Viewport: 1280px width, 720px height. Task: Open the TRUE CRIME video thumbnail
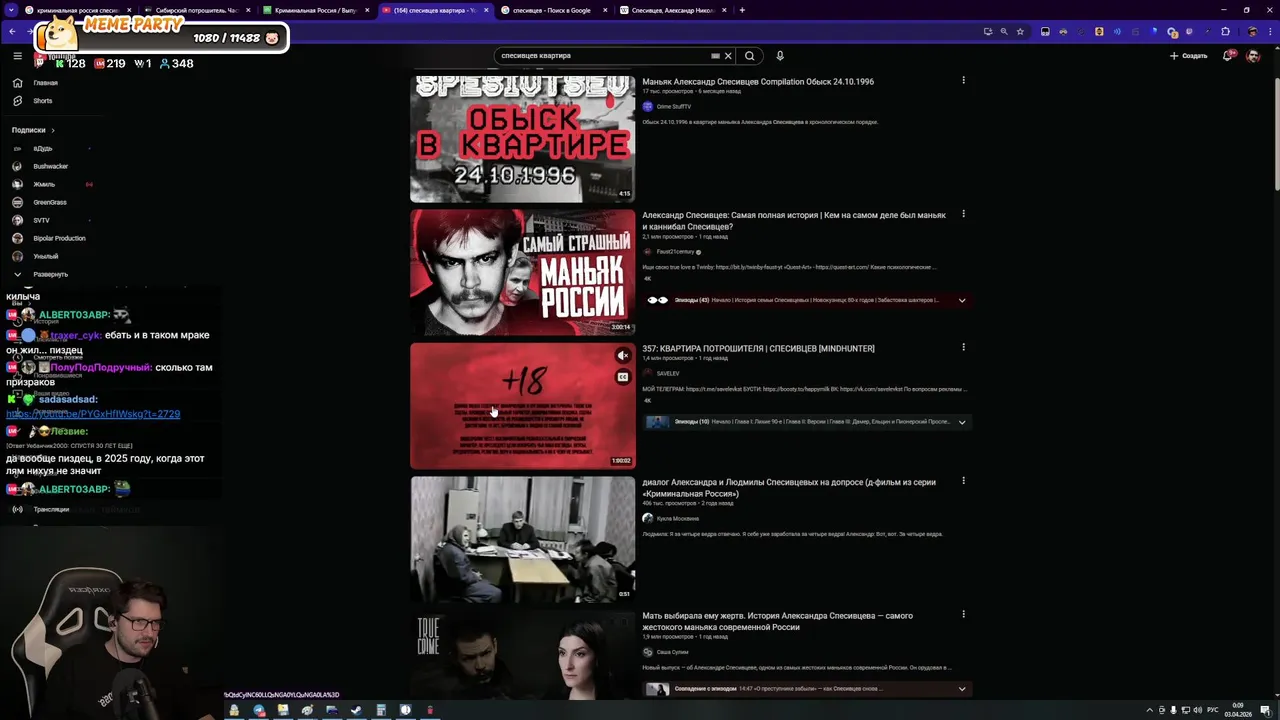click(x=522, y=654)
